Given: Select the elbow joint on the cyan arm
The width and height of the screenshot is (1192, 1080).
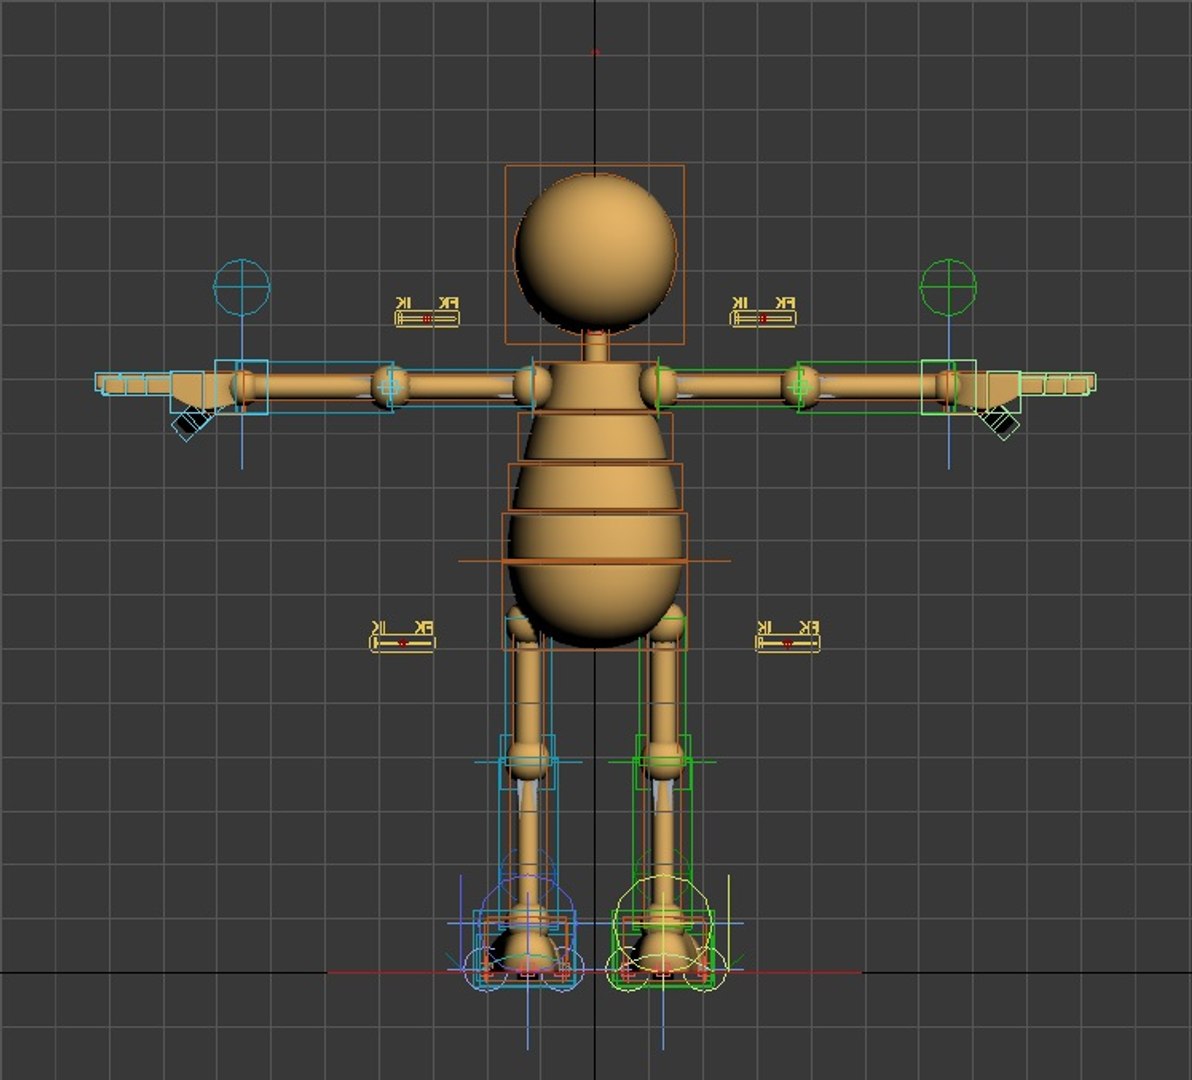Looking at the screenshot, I should [390, 386].
